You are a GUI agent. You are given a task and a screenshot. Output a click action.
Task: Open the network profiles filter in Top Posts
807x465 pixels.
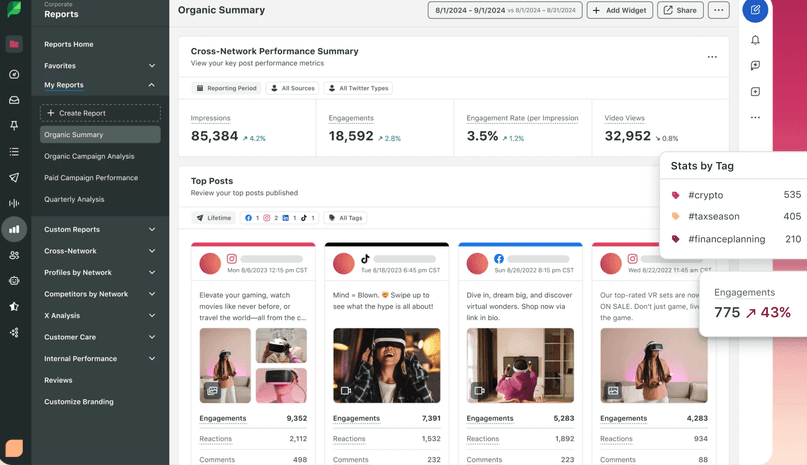(279, 218)
